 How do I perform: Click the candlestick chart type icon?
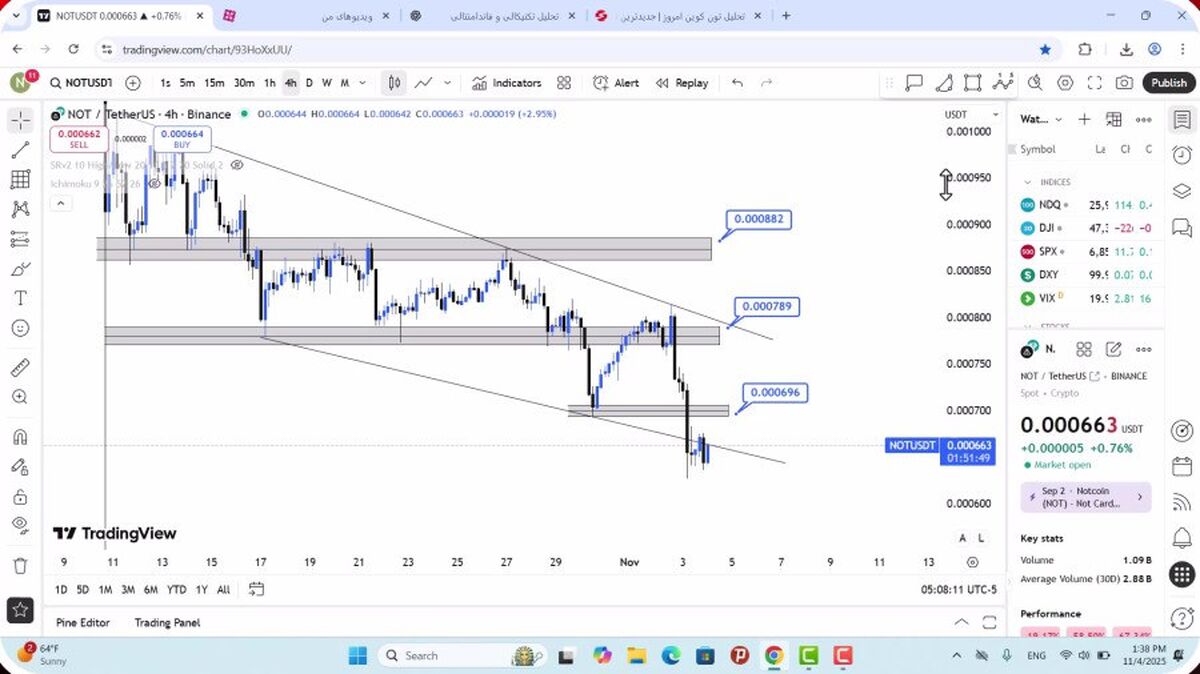[395, 83]
